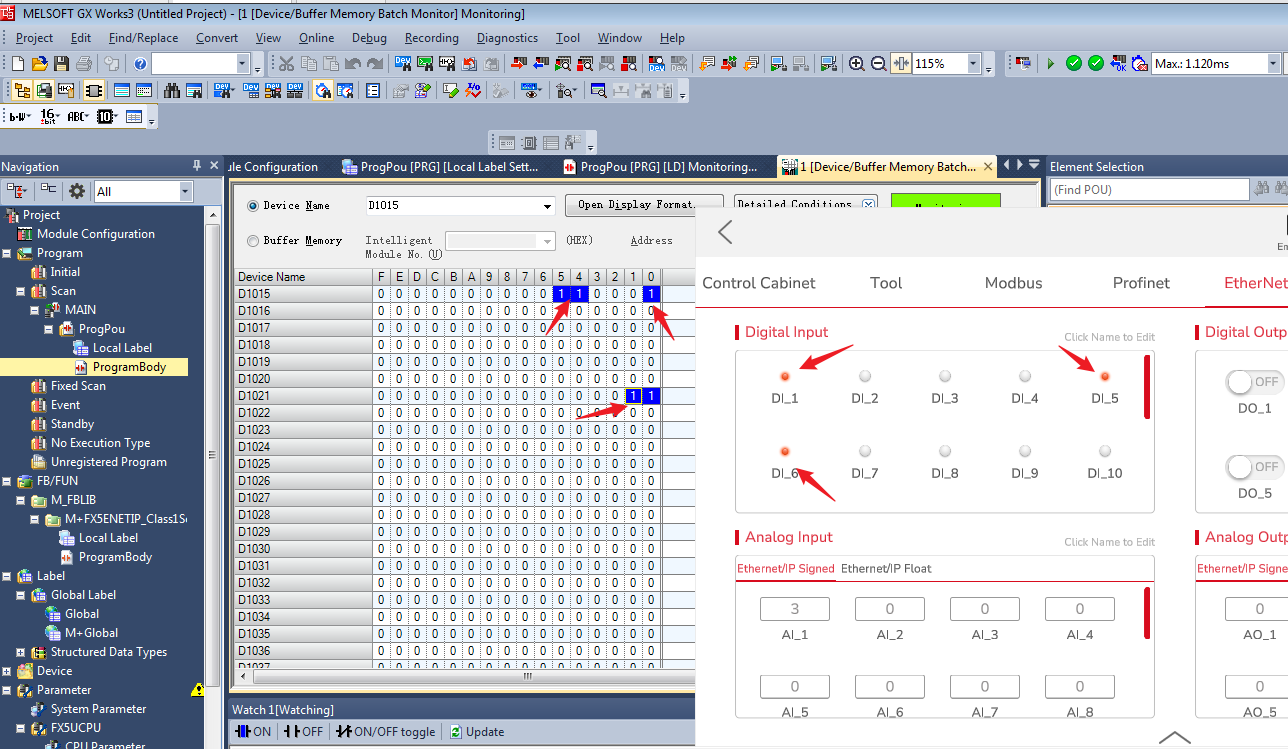Click the back arrow in robot panel
The width and height of the screenshot is (1288, 749).
pyautogui.click(x=726, y=233)
